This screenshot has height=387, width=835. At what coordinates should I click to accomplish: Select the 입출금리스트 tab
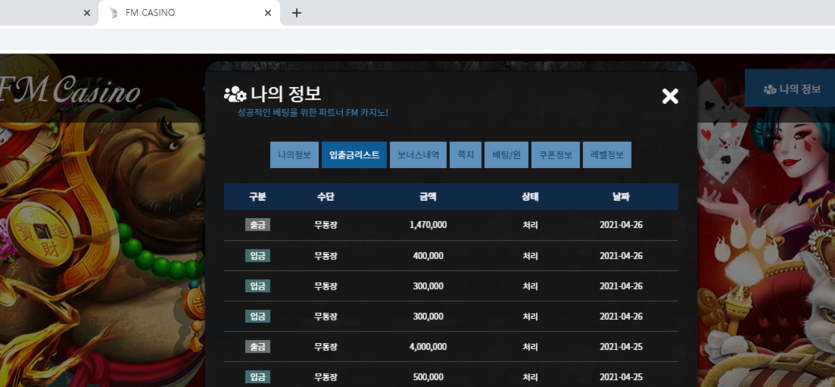click(x=354, y=155)
